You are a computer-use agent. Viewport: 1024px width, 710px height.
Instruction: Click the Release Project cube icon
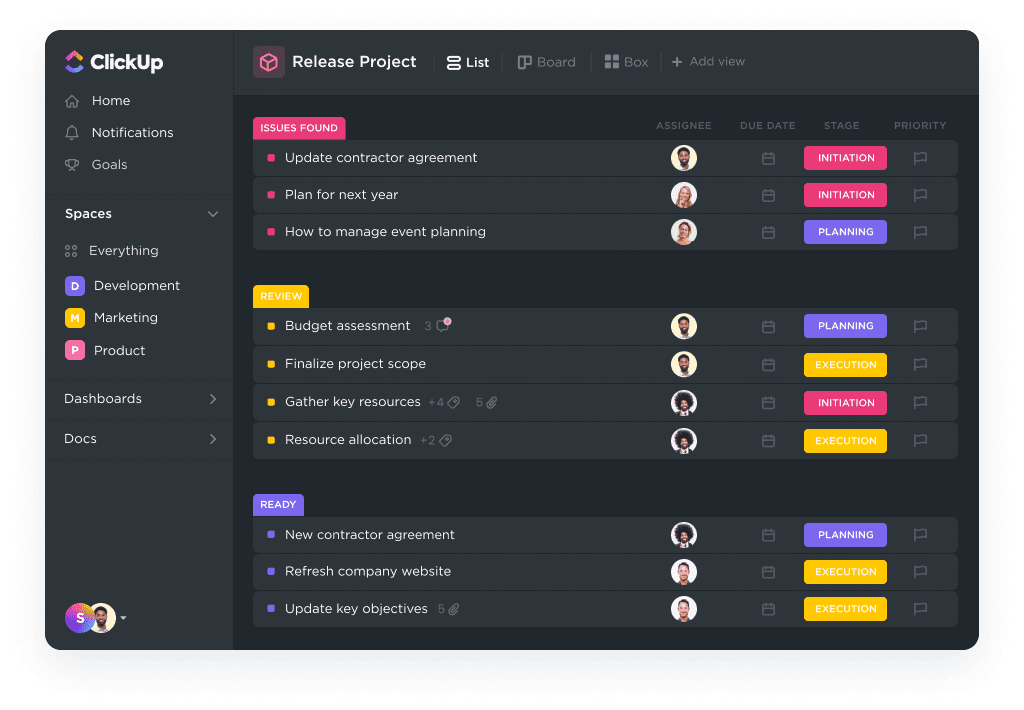click(x=268, y=61)
